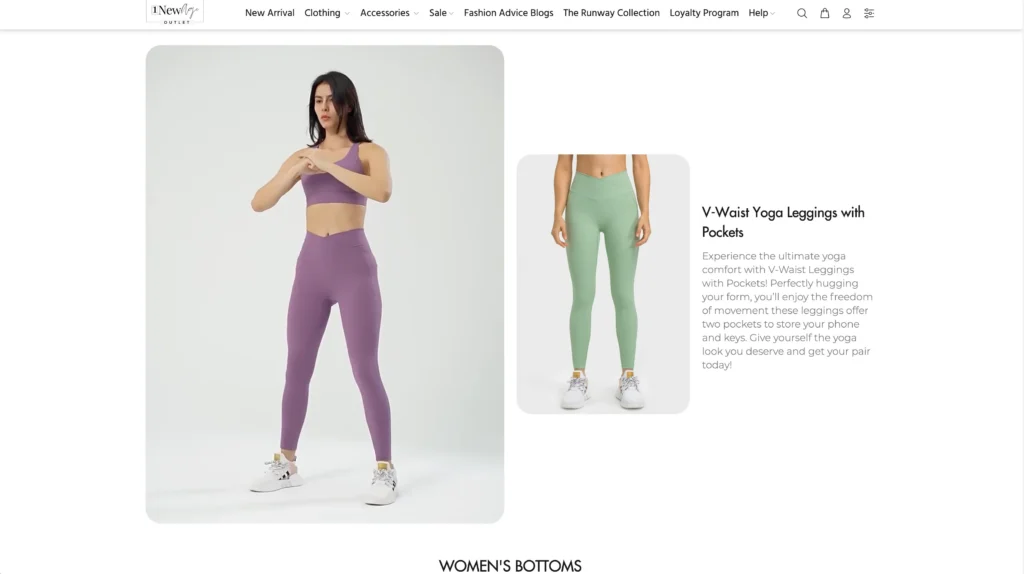Click the green leggings product thumbnail
The height and width of the screenshot is (574, 1024).
(x=603, y=284)
